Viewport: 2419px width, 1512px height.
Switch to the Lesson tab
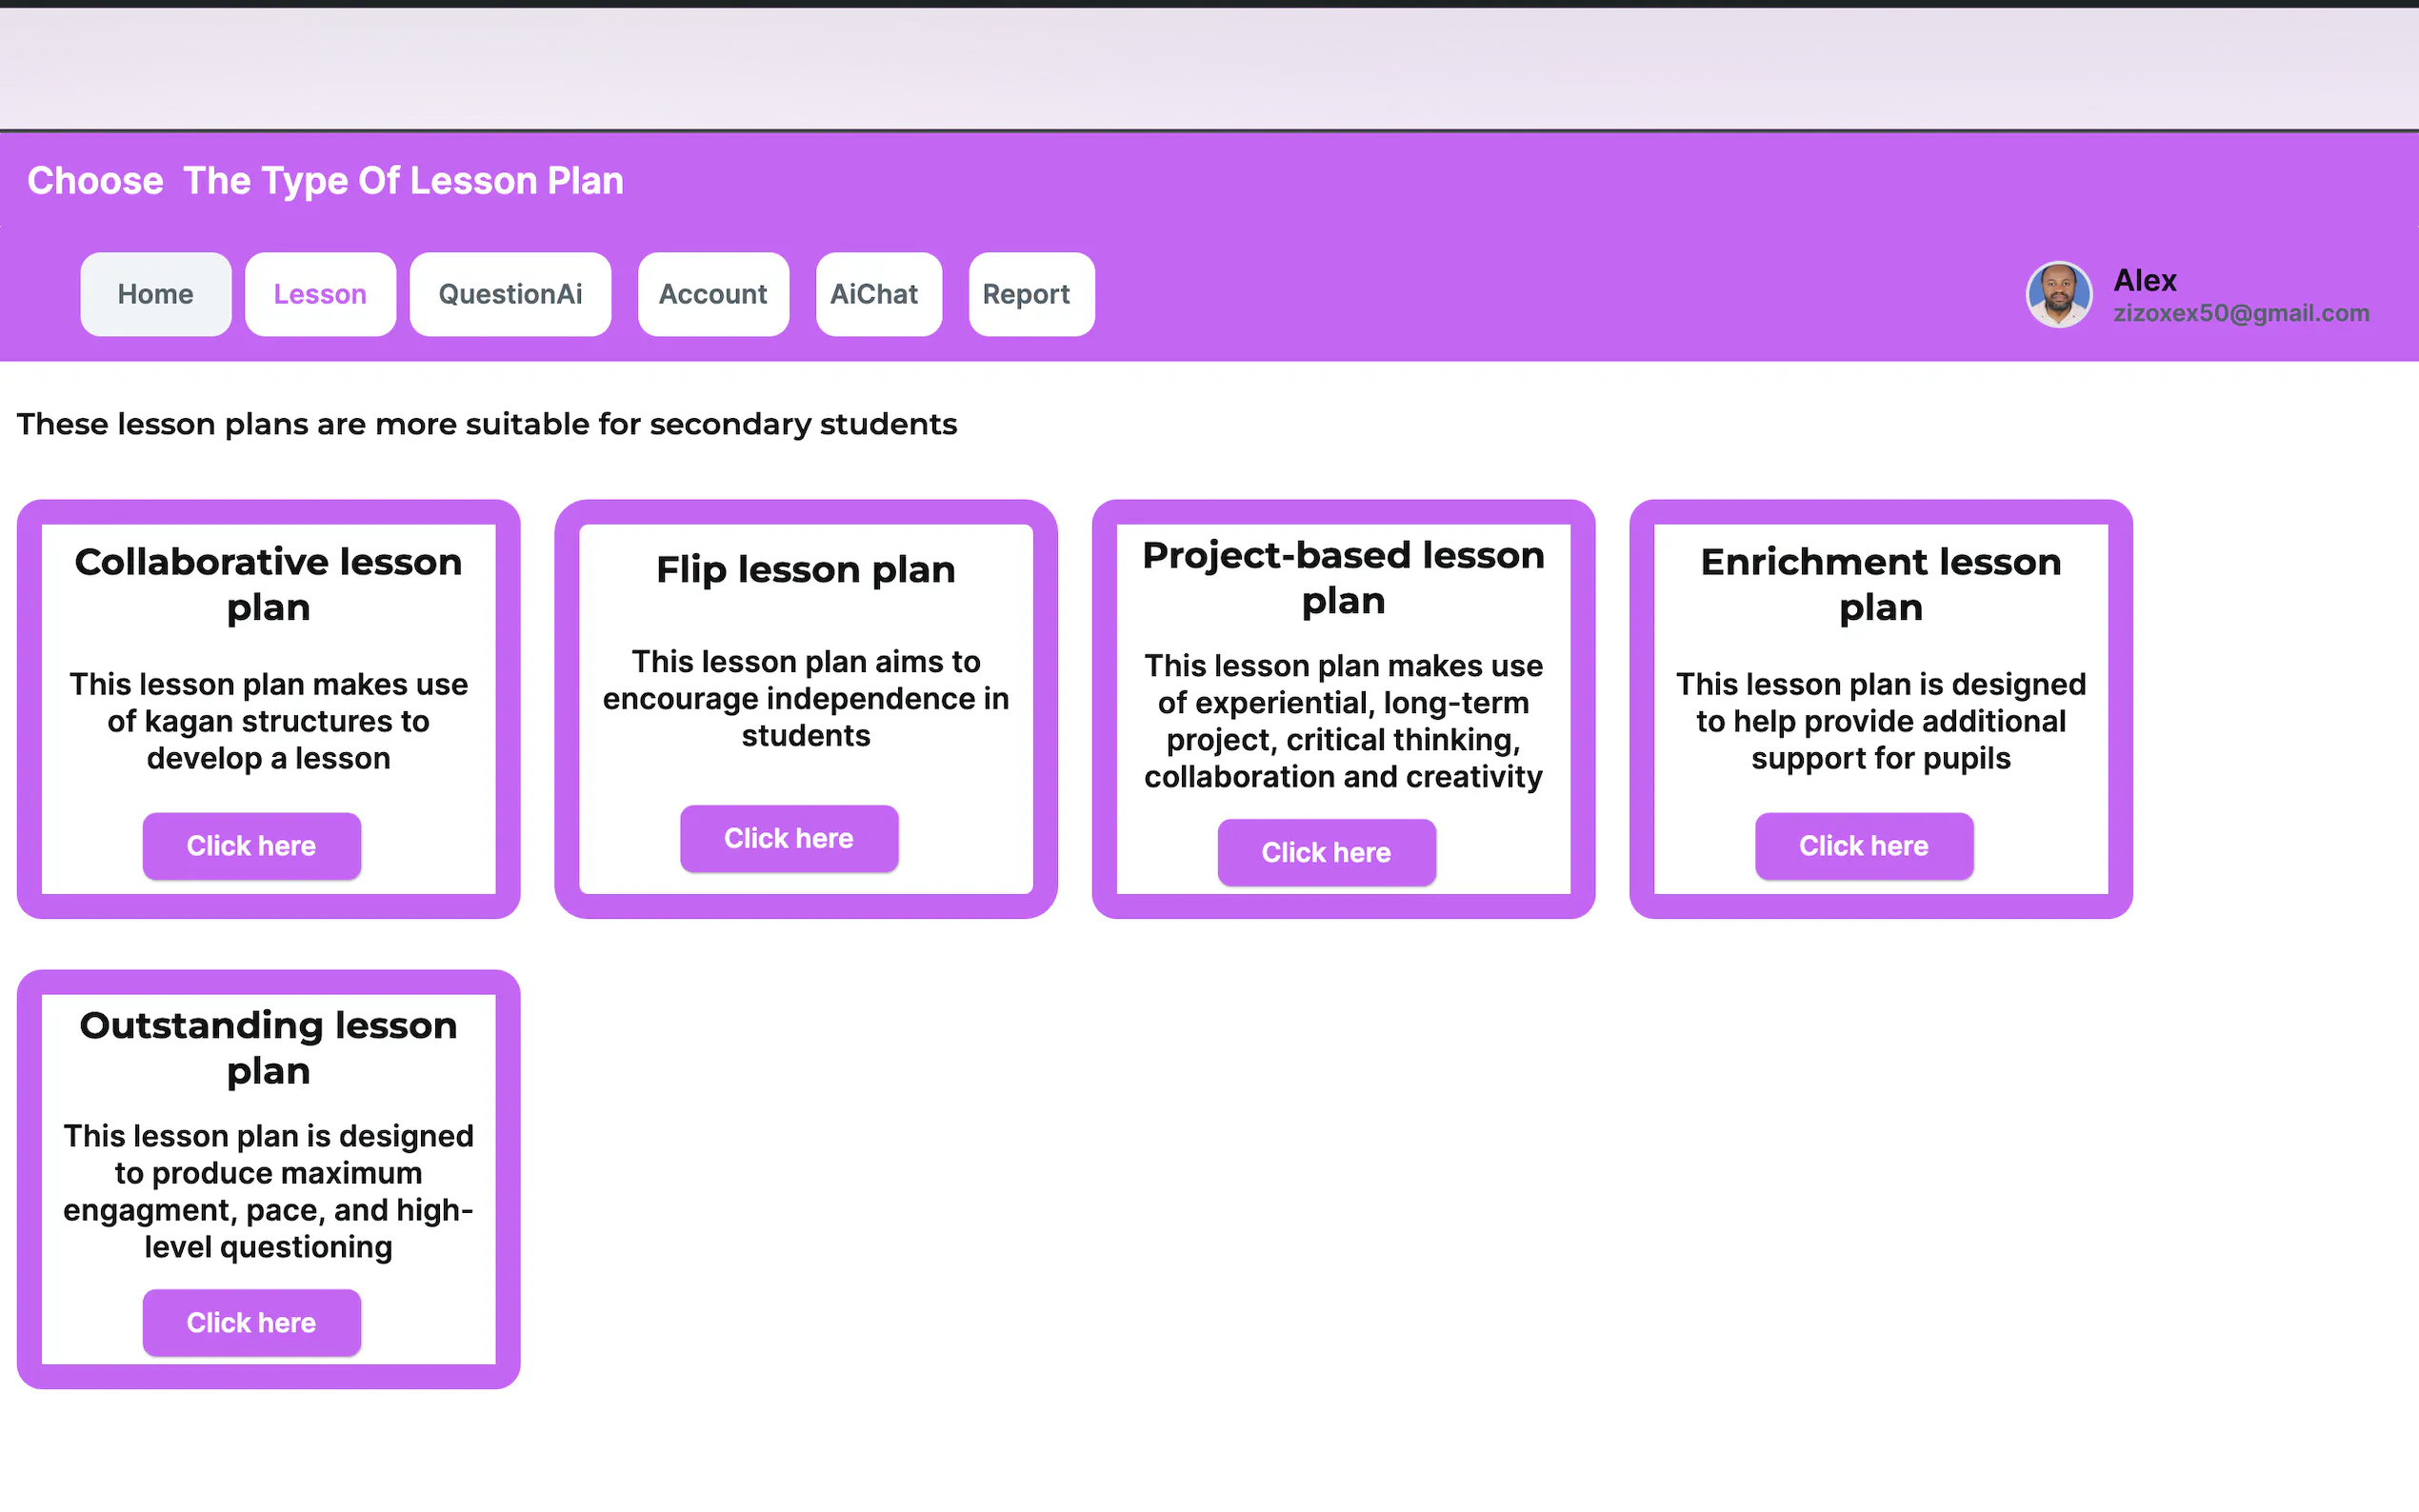pos(320,294)
